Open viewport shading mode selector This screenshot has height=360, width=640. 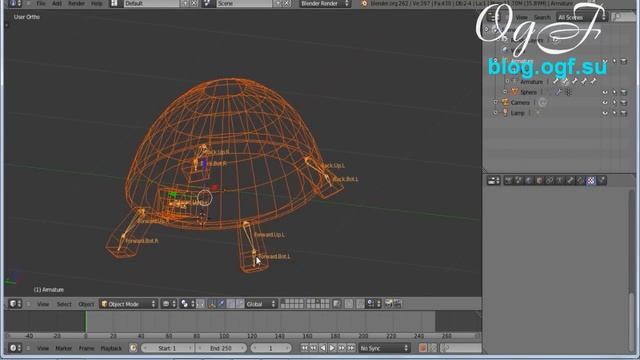(169, 304)
